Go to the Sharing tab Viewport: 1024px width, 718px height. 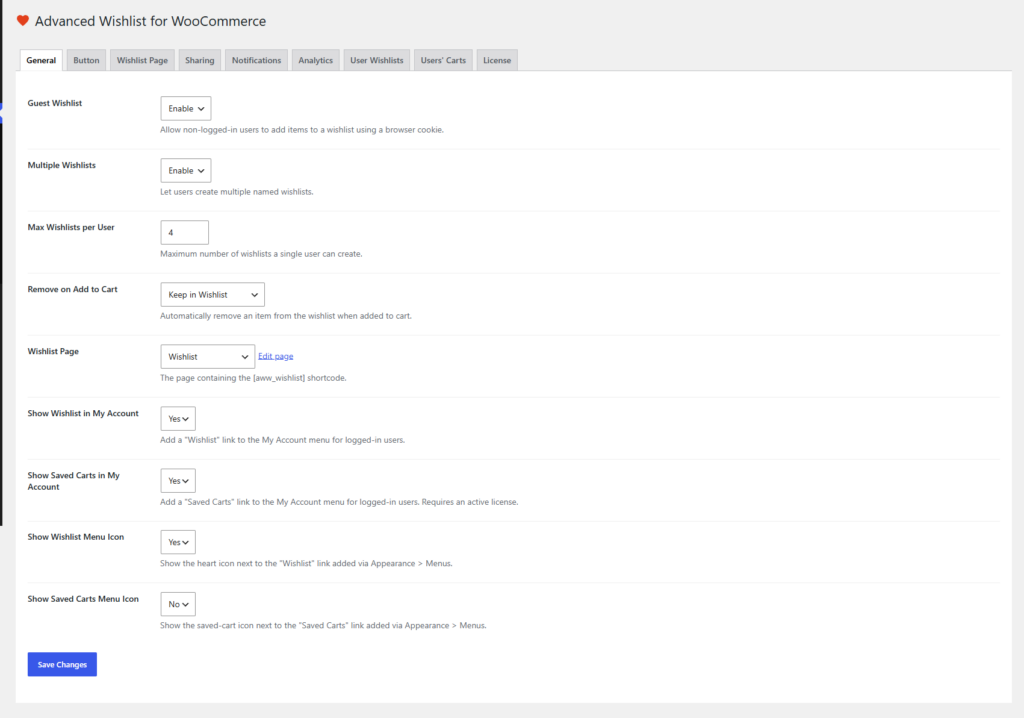tap(199, 60)
